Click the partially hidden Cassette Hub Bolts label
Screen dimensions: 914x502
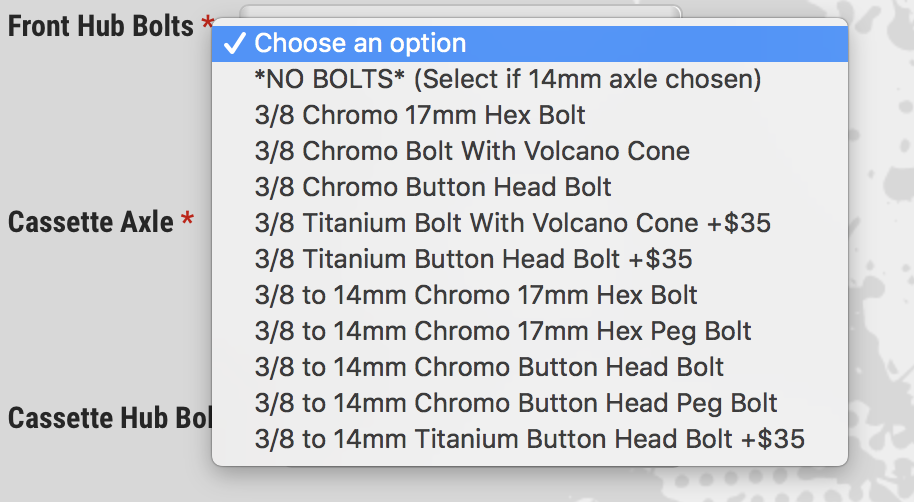(110, 417)
